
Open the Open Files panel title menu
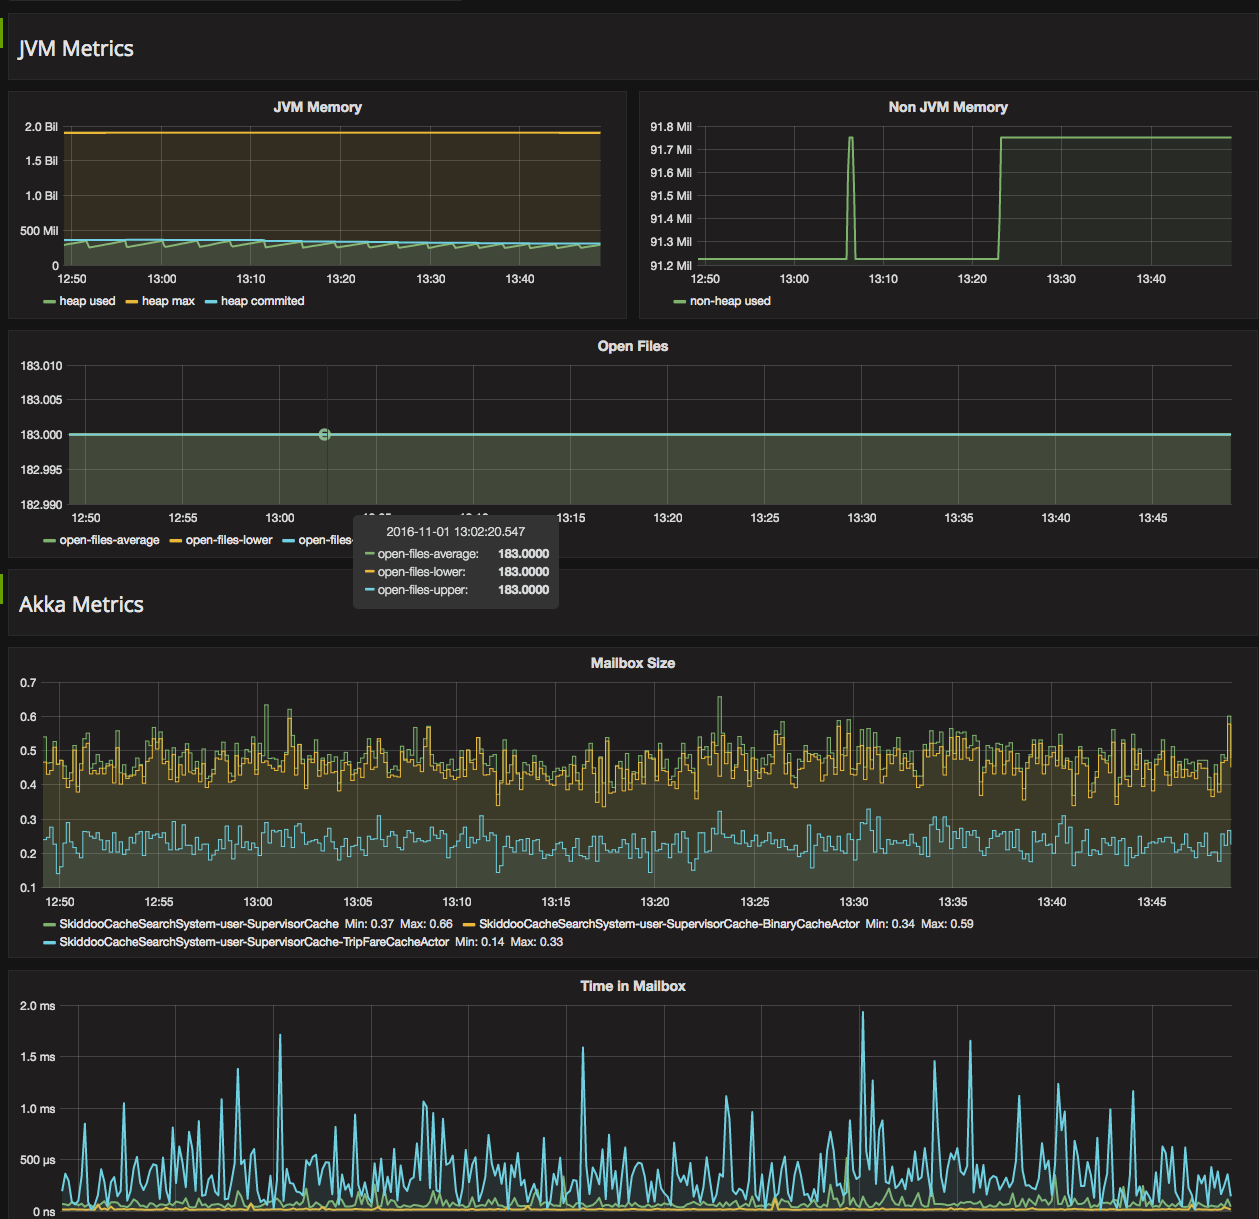[x=632, y=346]
